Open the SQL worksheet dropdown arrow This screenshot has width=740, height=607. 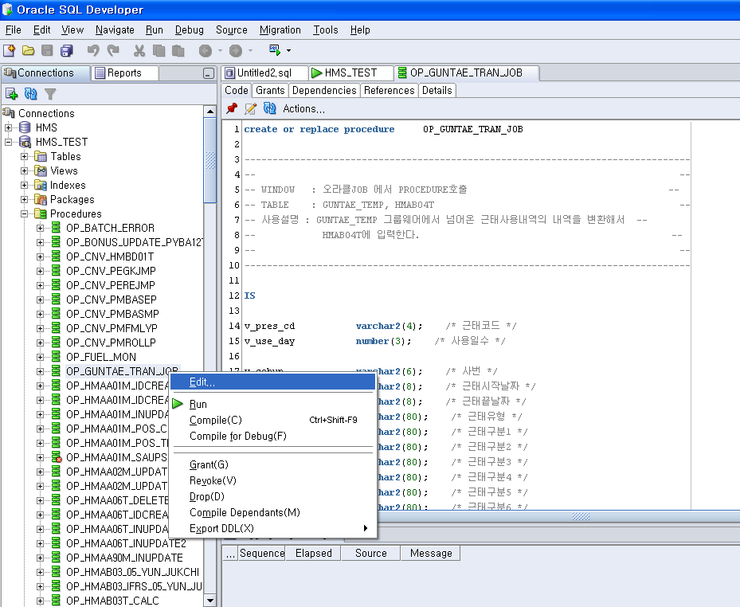[289, 50]
